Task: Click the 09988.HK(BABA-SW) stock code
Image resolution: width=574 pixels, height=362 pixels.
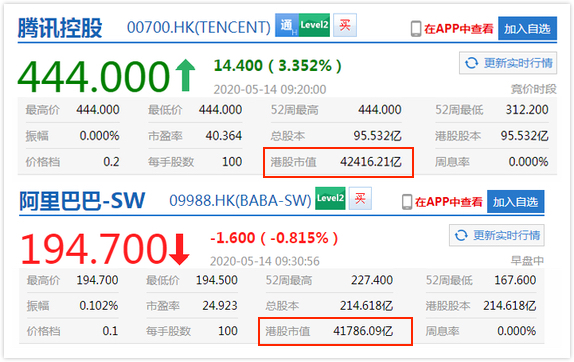Action: pyautogui.click(x=240, y=200)
